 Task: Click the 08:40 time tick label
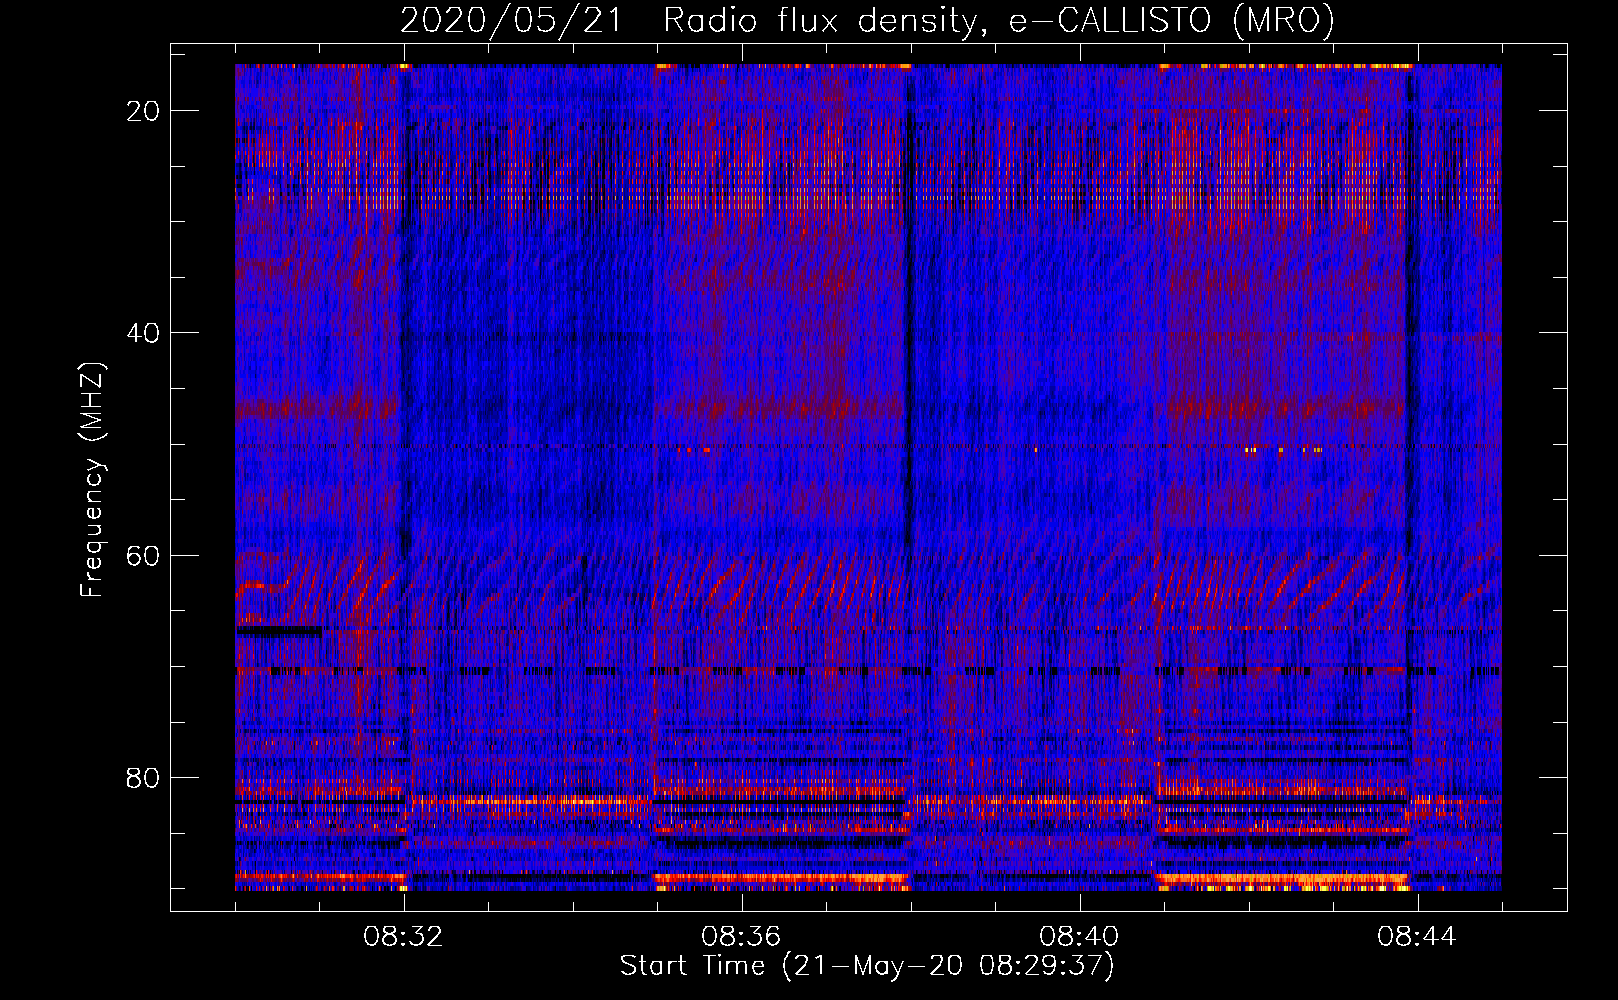click(1079, 937)
